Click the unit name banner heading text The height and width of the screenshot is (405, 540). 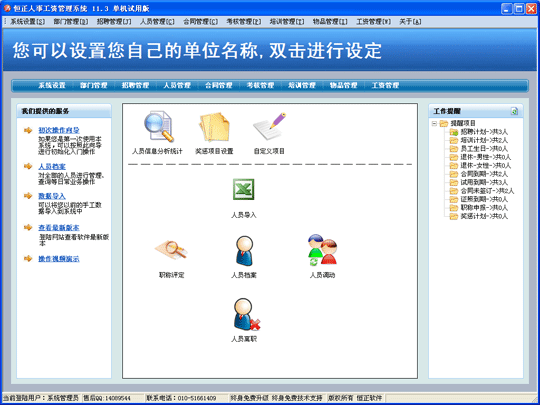coord(197,51)
